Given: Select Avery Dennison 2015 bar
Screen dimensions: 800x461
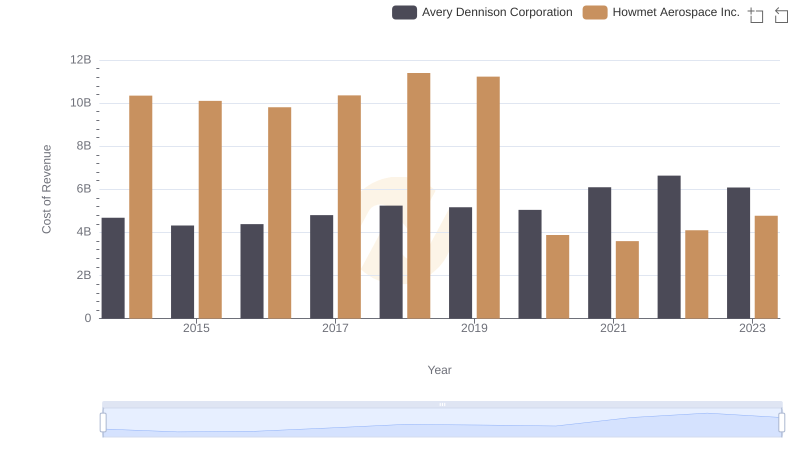Looking at the screenshot, I should pyautogui.click(x=183, y=272).
